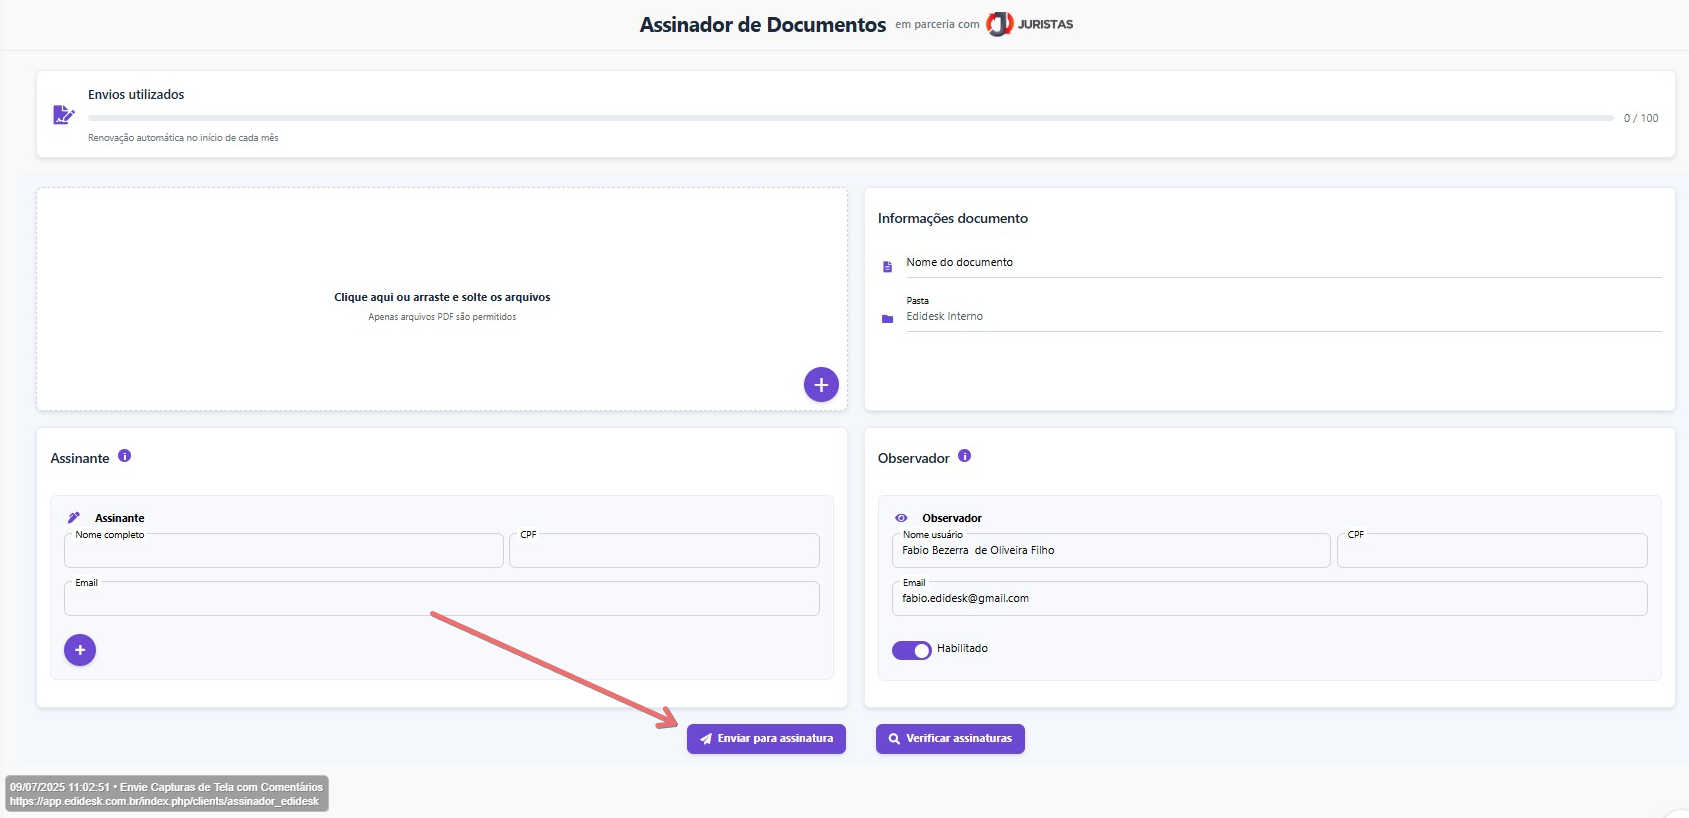Click Verificar assinaturas button

pos(950,739)
